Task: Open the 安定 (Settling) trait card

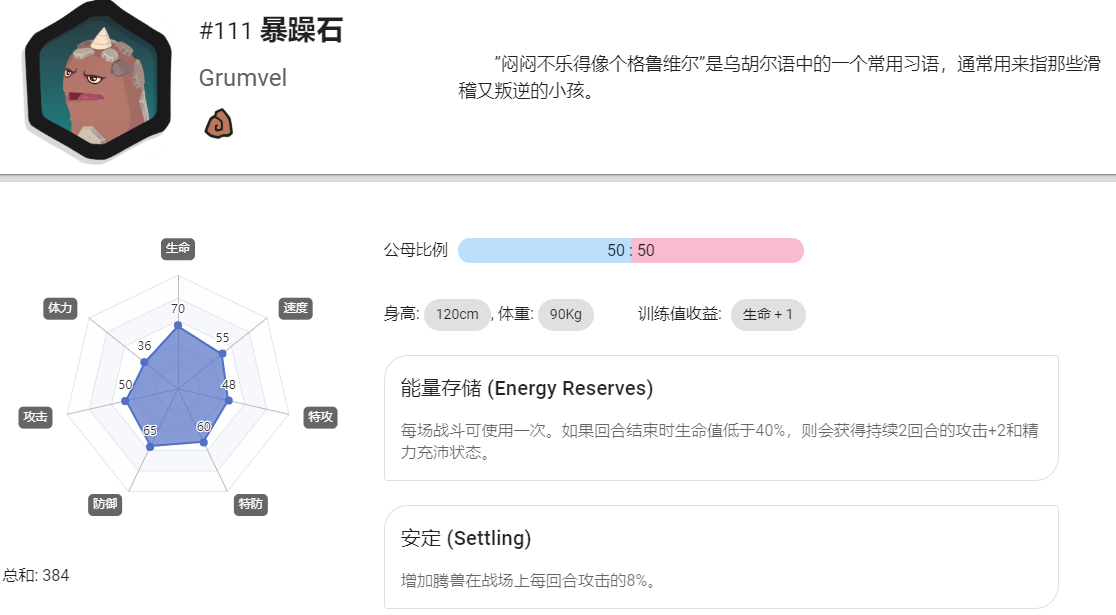Action: click(x=721, y=557)
